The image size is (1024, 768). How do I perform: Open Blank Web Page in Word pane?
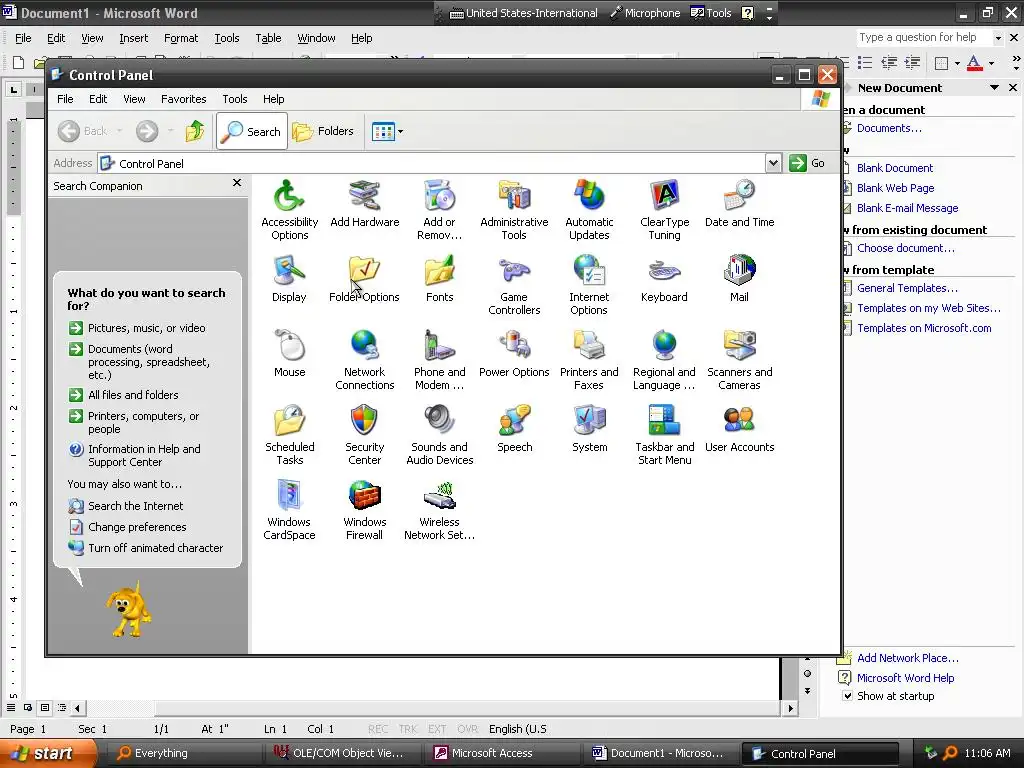[895, 188]
